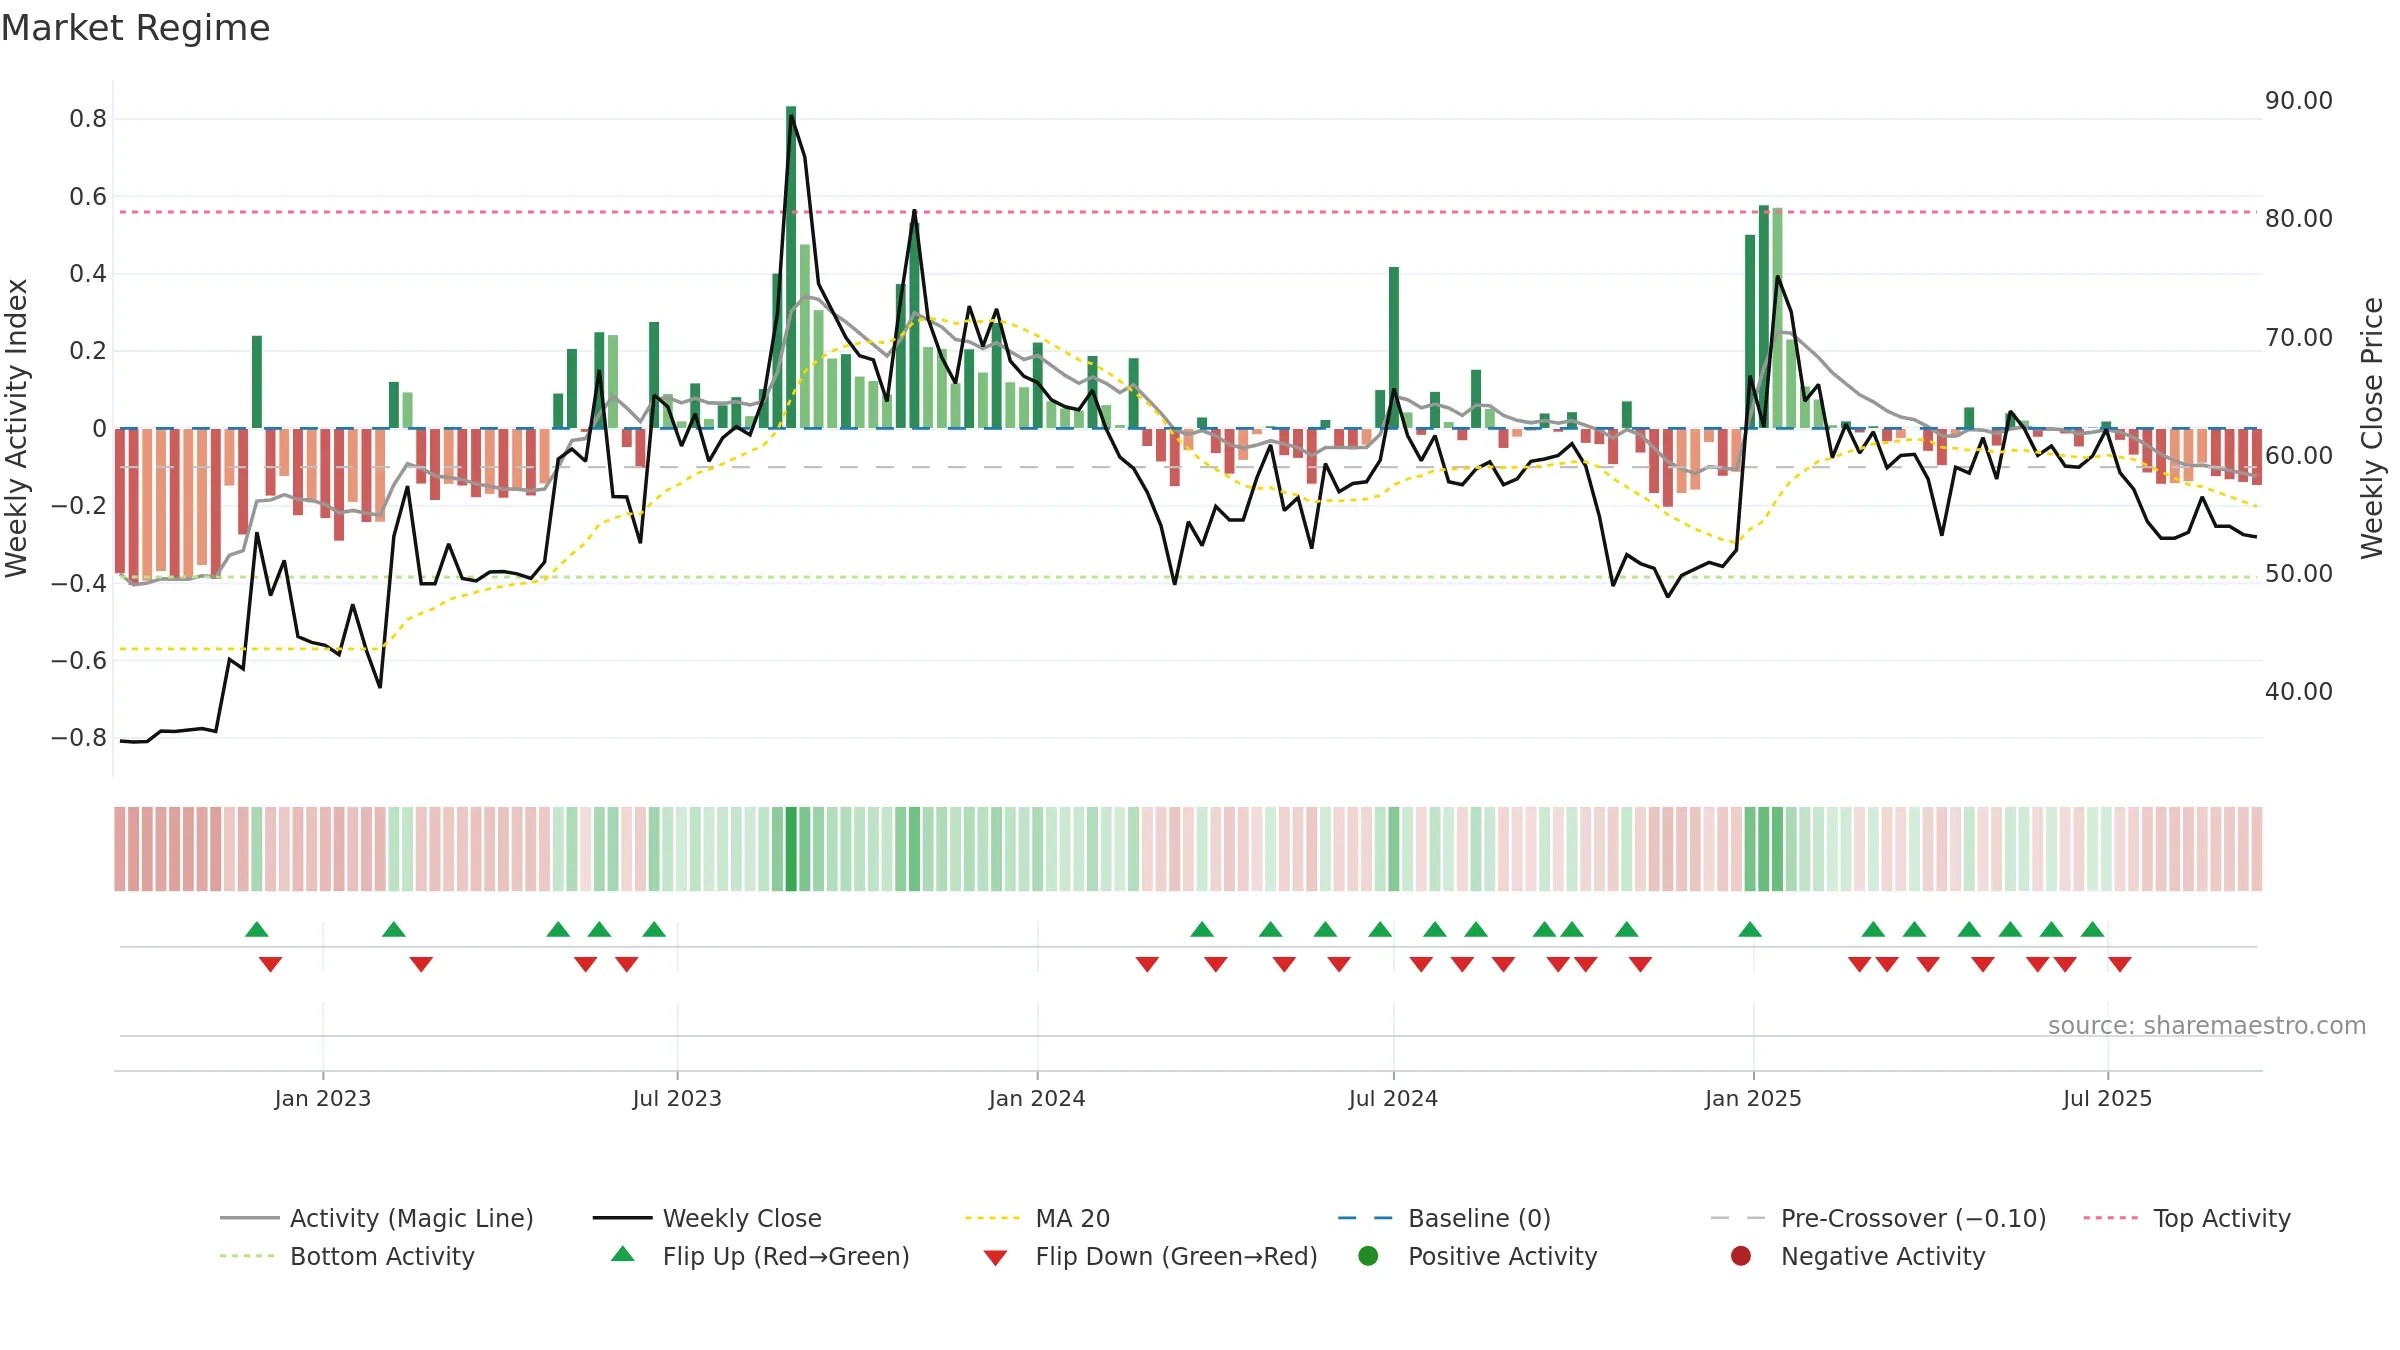
Task: Click the darkest green cell in the regime heatmap strip
Action: (791, 848)
